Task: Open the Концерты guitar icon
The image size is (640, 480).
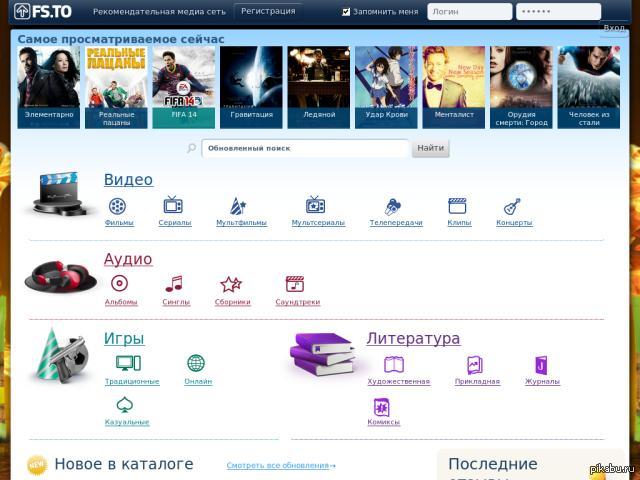Action: pyautogui.click(x=512, y=206)
